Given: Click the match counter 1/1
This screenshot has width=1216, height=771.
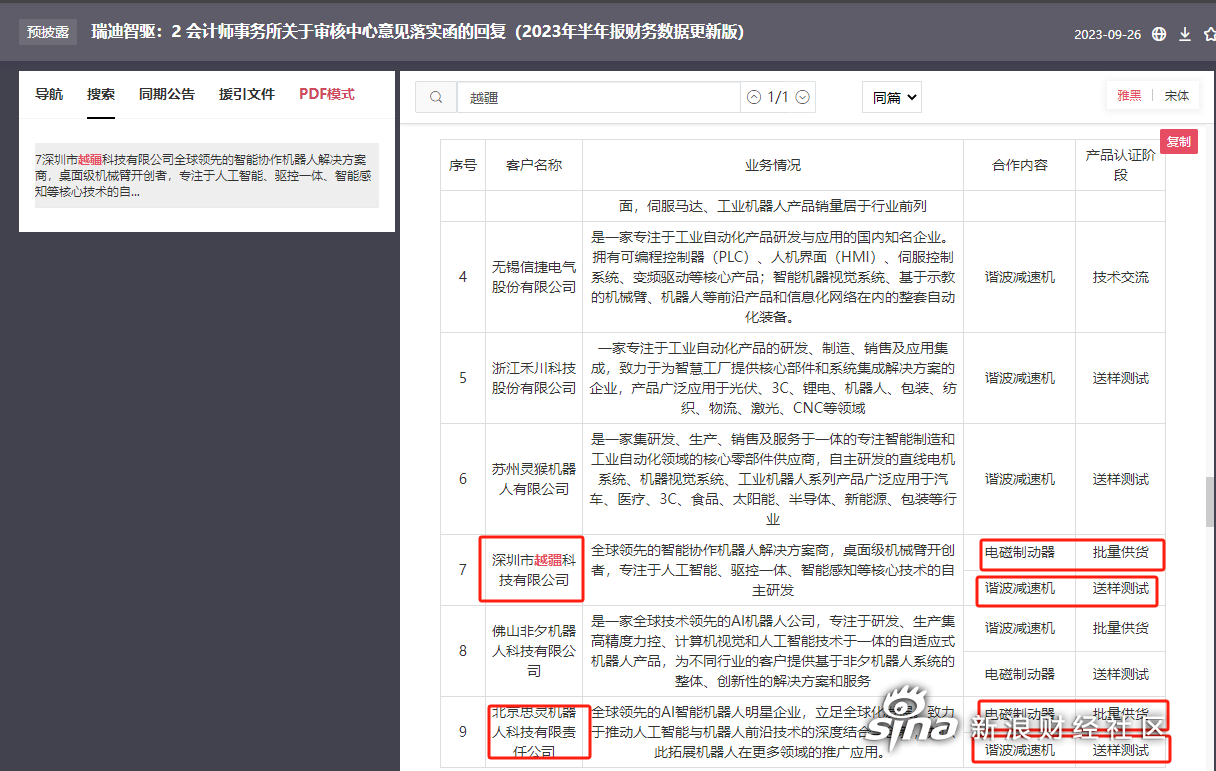Looking at the screenshot, I should 777,97.
